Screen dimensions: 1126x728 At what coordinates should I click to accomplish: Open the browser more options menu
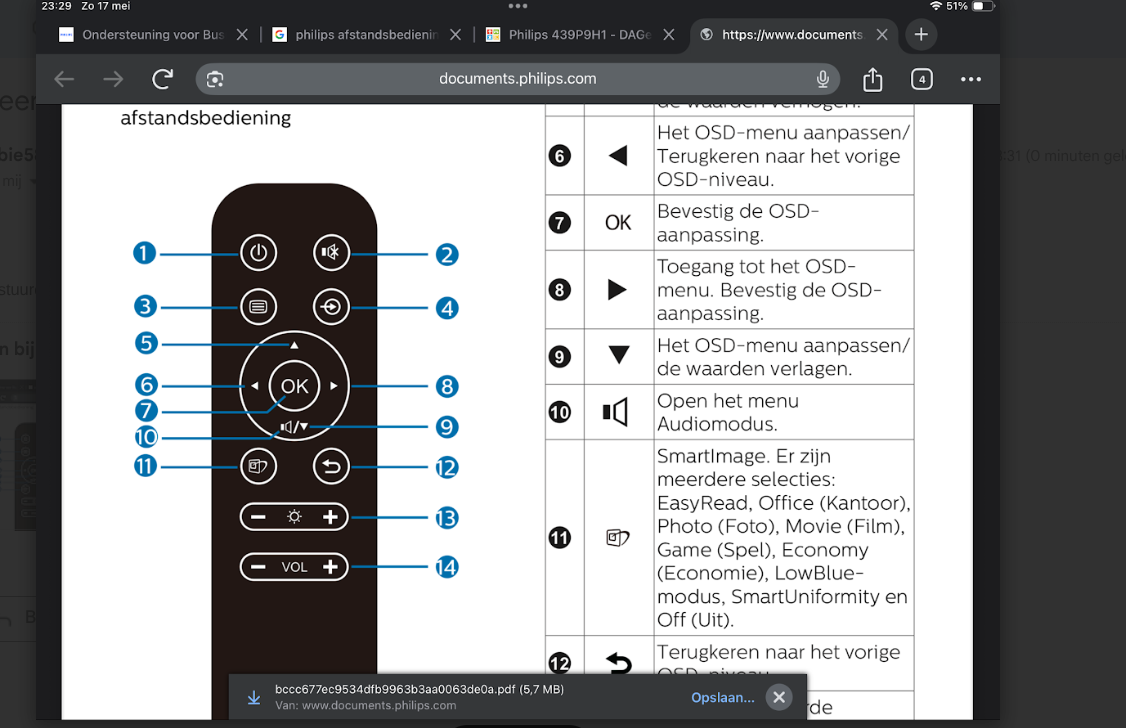tap(971, 79)
